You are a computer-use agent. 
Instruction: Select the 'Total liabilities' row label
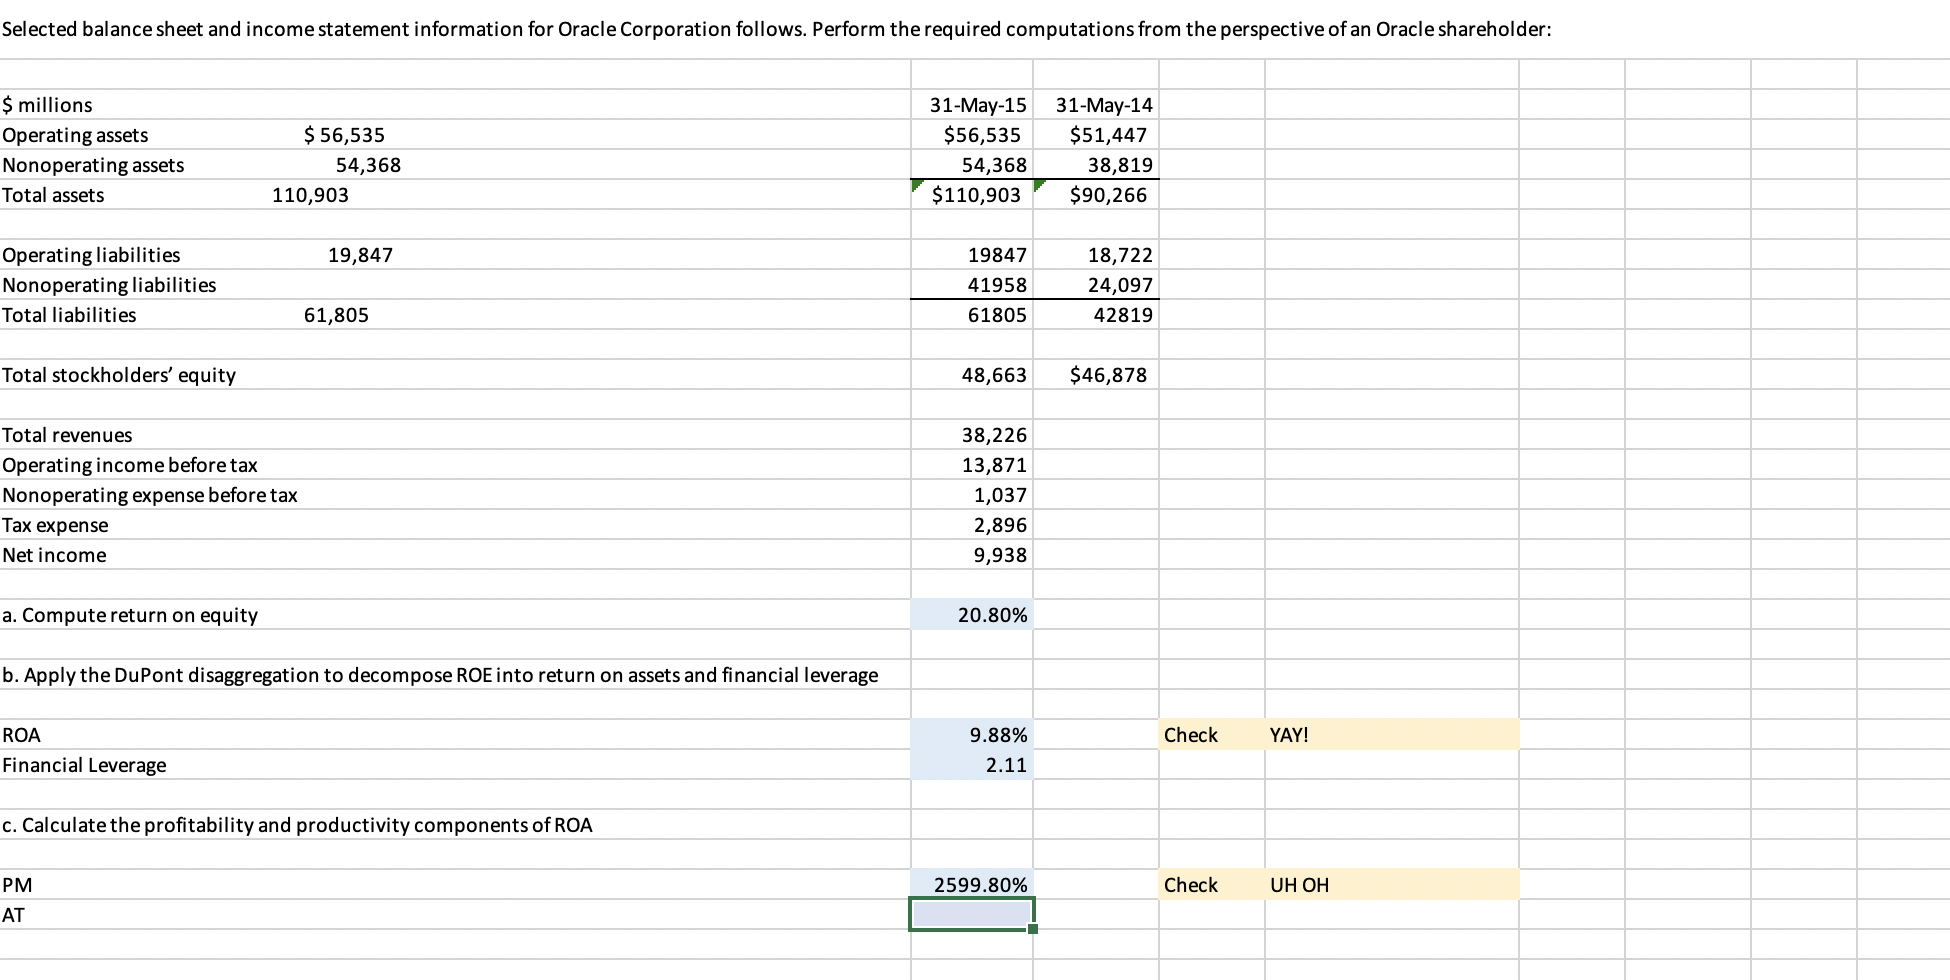69,314
